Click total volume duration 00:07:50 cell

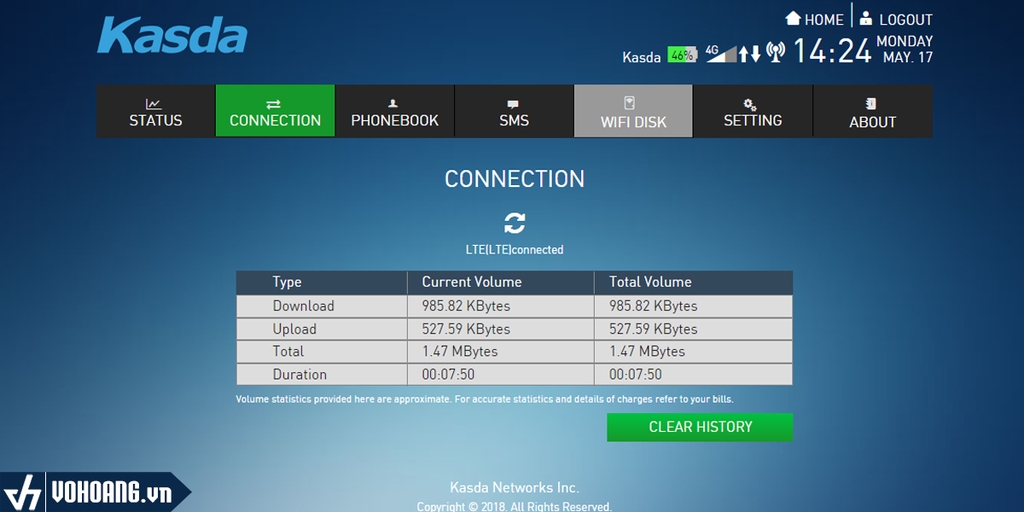click(635, 375)
